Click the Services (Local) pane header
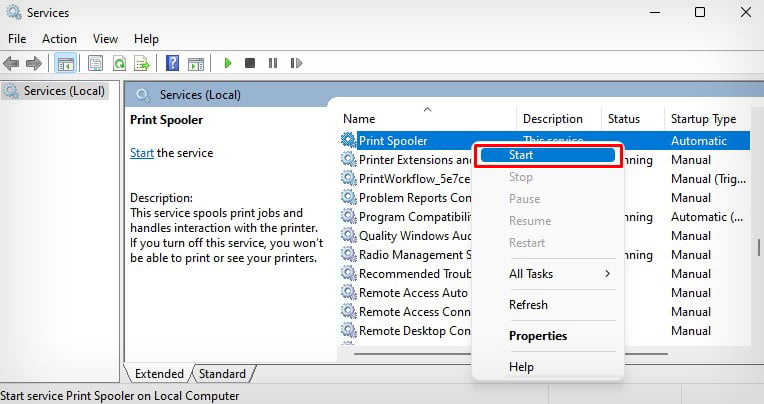This screenshot has height=404, width=764. click(x=200, y=95)
